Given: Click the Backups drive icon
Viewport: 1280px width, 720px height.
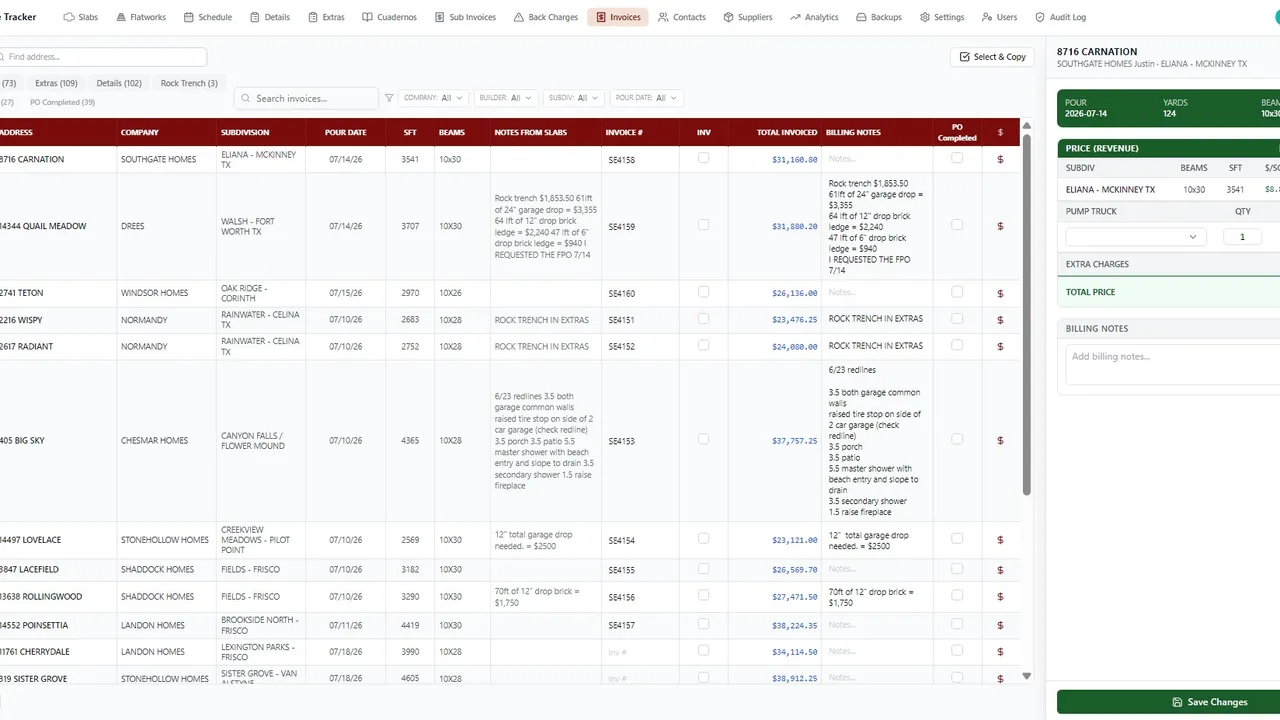Looking at the screenshot, I should [862, 17].
